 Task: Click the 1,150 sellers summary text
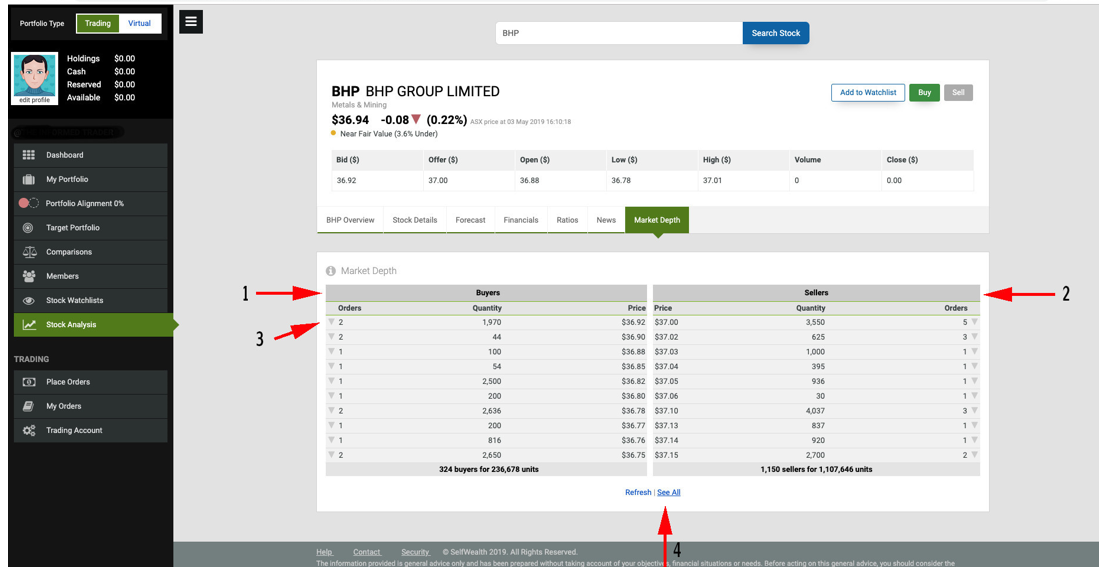[817, 469]
